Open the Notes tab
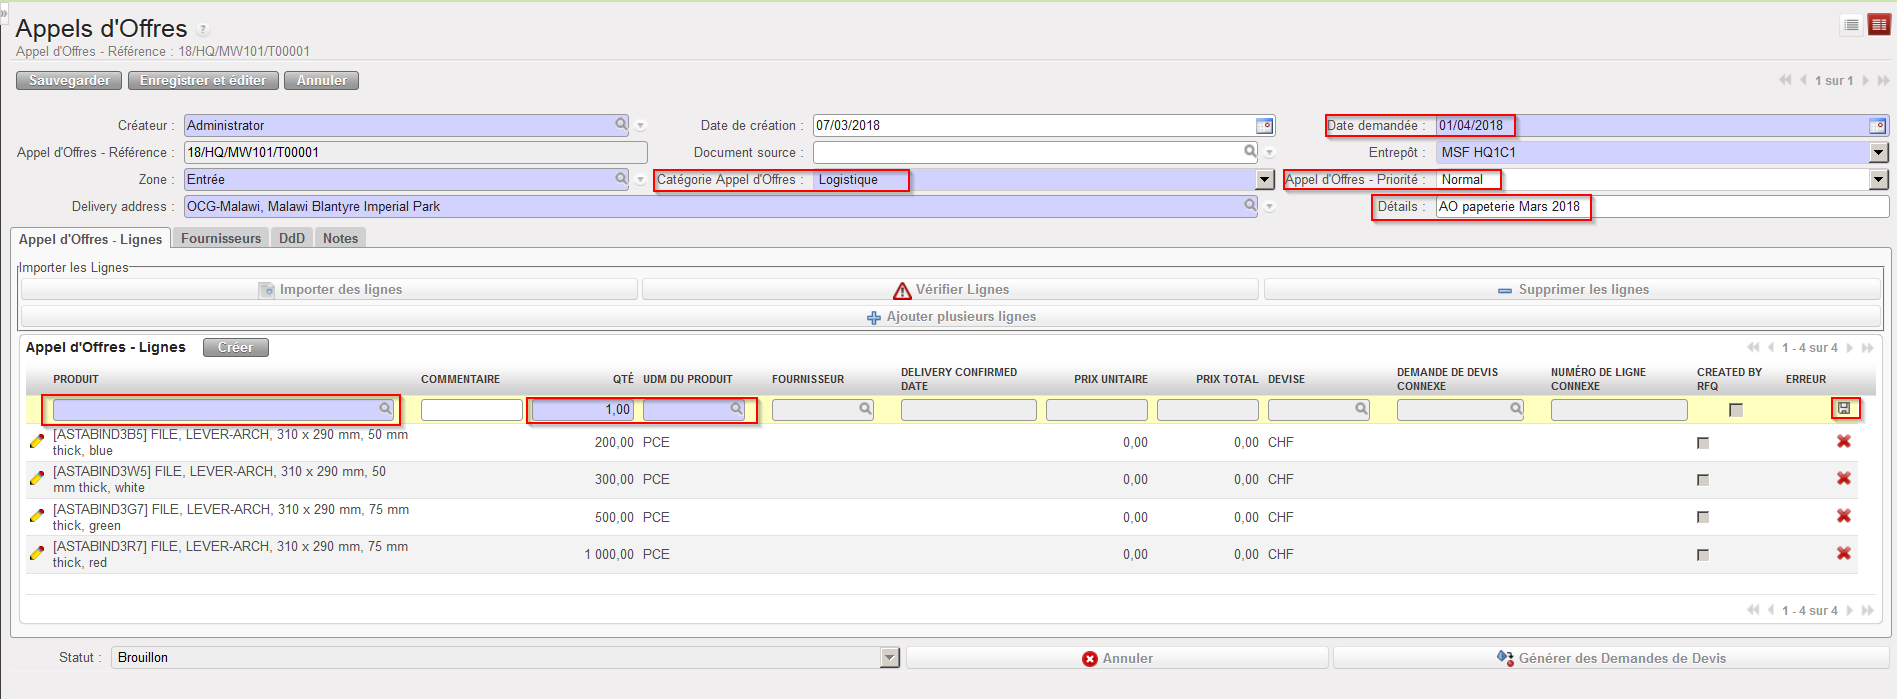1897x699 pixels. (340, 238)
